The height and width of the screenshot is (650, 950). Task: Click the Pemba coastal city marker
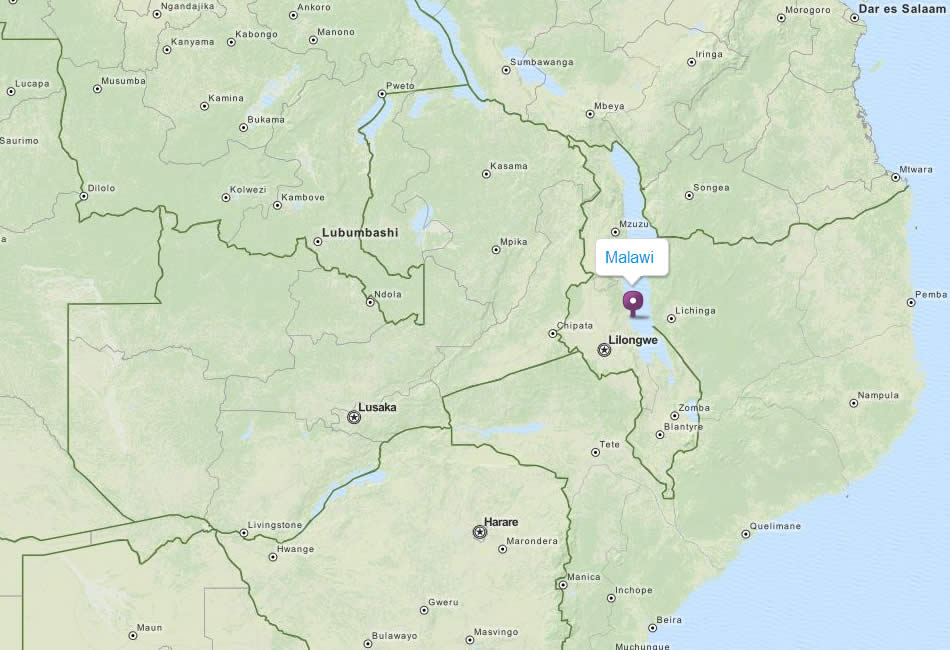[x=911, y=302]
